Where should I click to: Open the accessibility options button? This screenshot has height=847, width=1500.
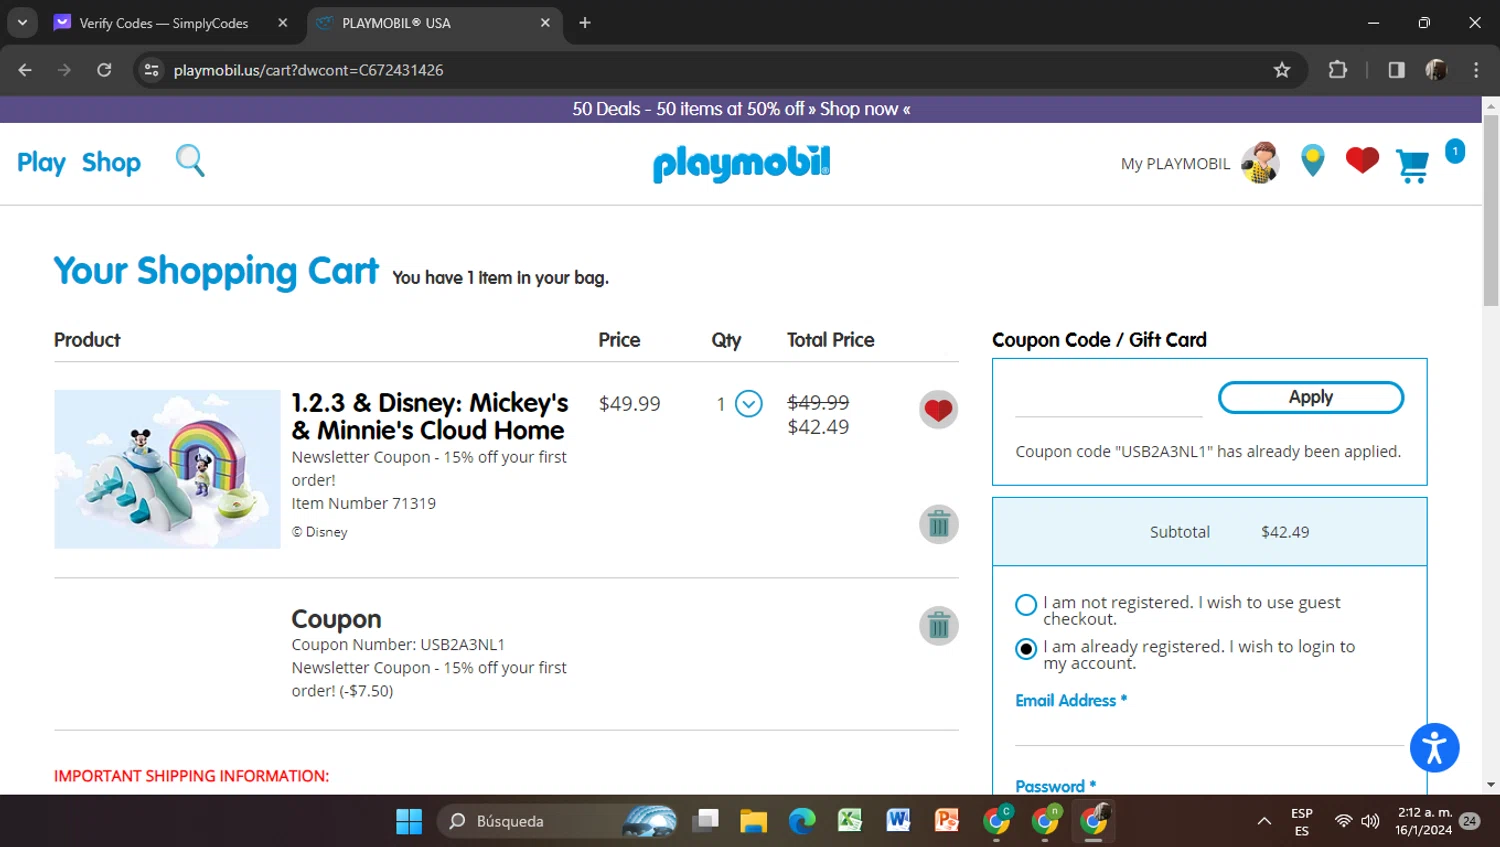point(1435,748)
